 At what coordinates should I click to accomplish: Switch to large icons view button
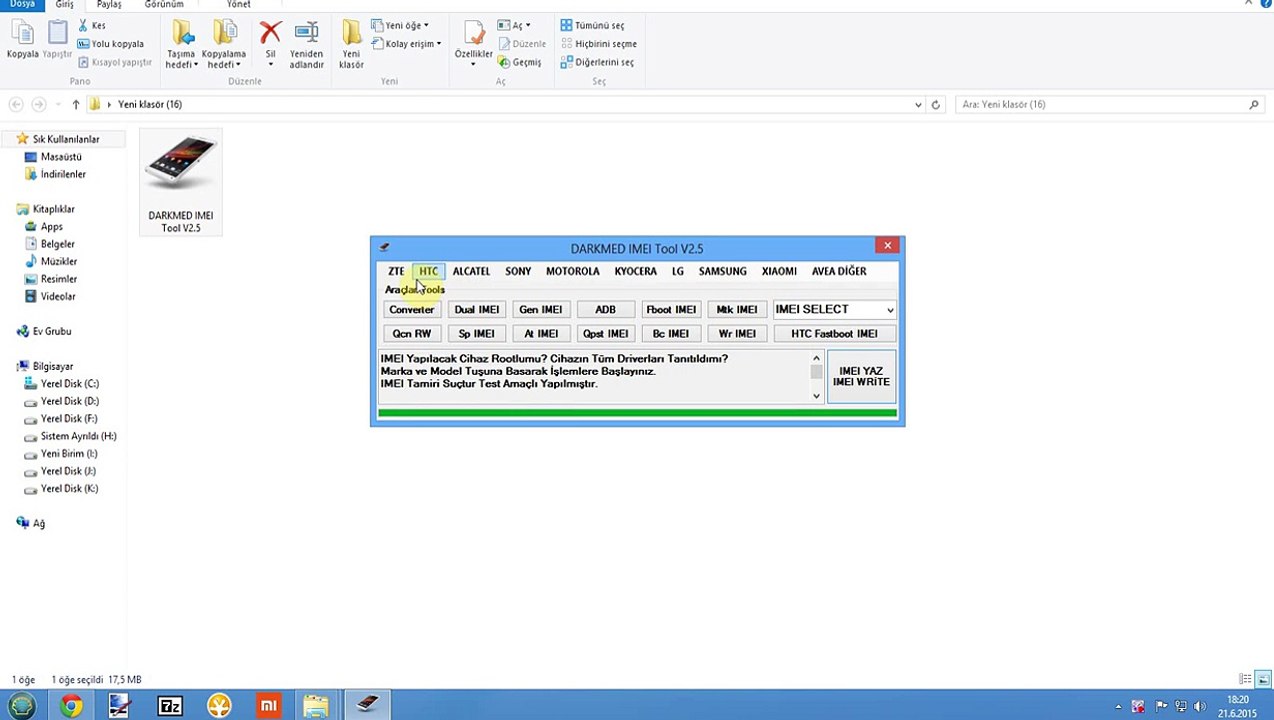point(1262,679)
